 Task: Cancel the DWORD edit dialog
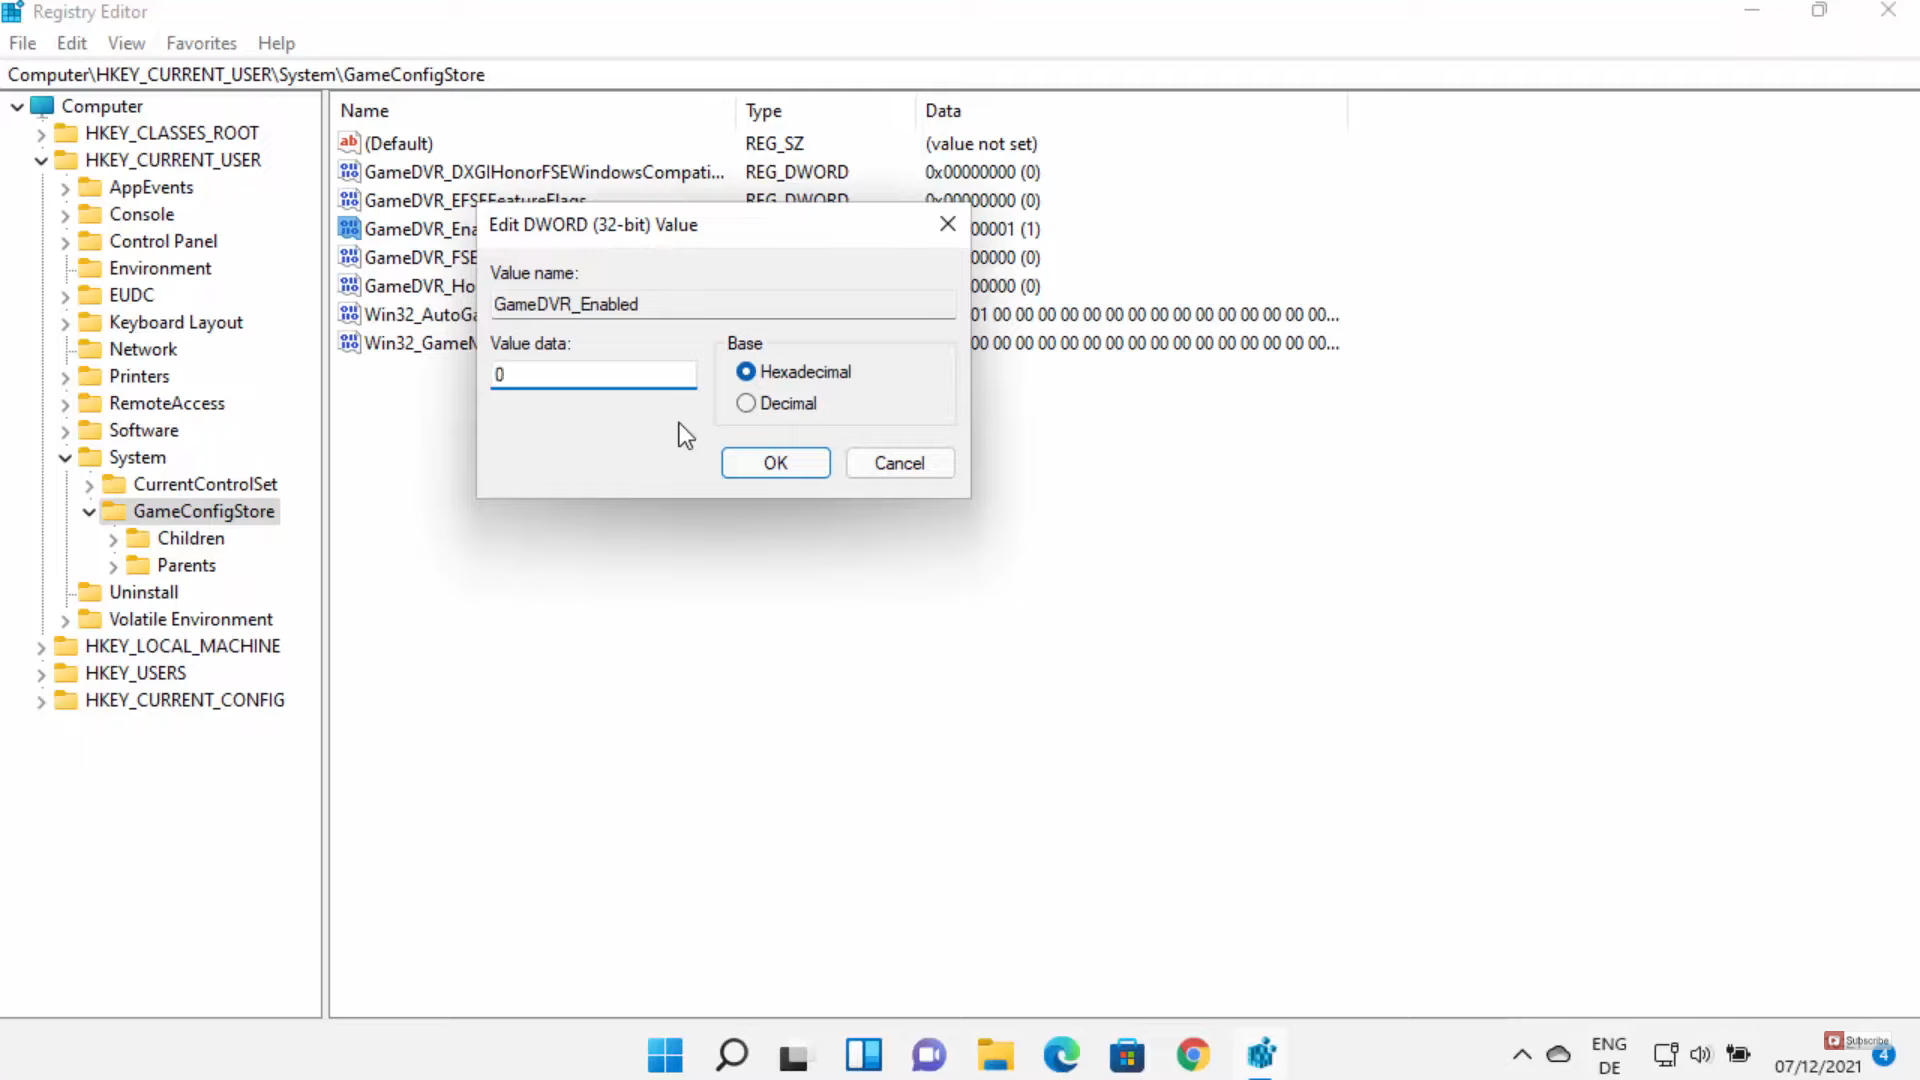899,463
